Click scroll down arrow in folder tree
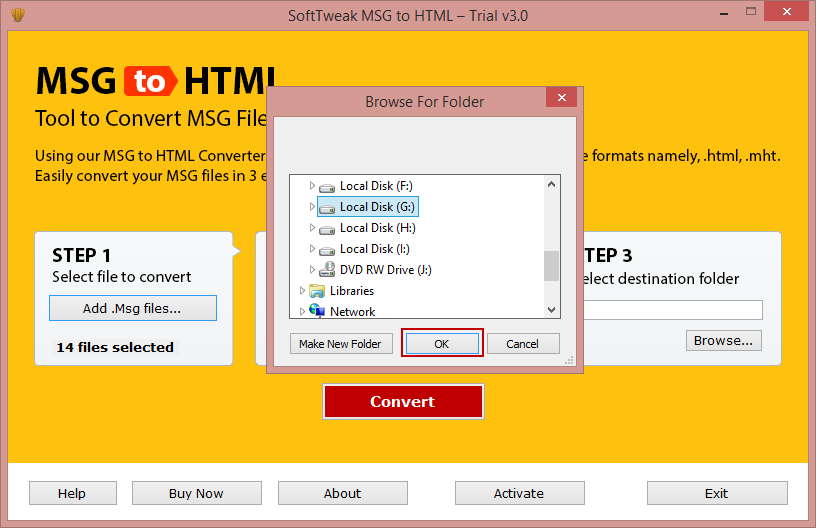This screenshot has height=528, width=816. [x=552, y=310]
